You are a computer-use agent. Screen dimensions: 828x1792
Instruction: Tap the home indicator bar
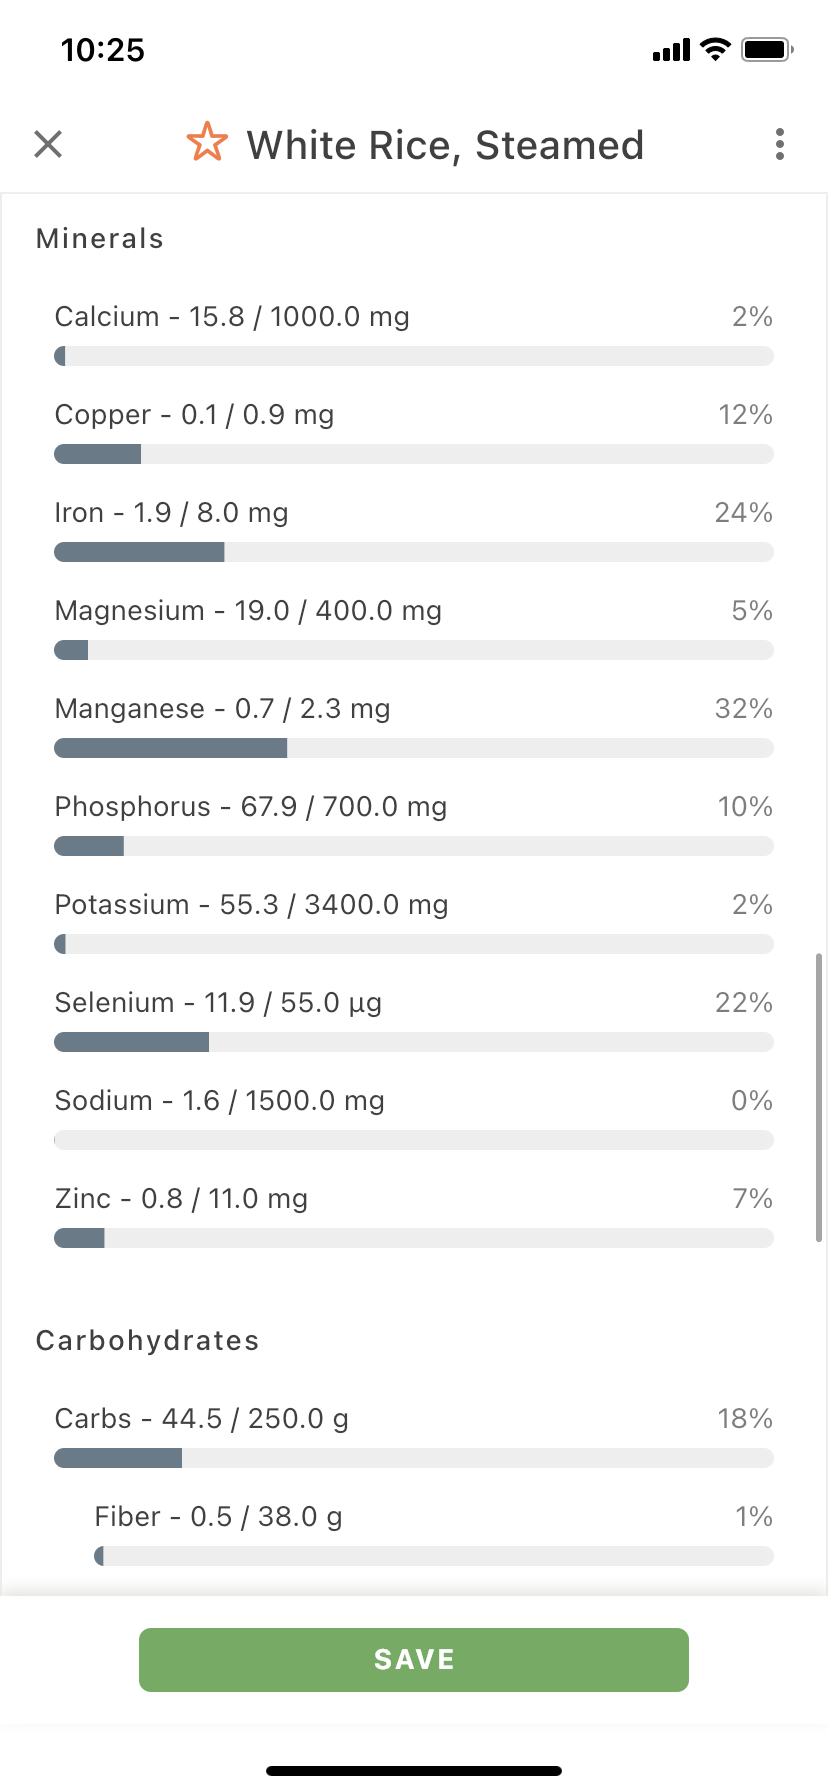tap(414, 1771)
